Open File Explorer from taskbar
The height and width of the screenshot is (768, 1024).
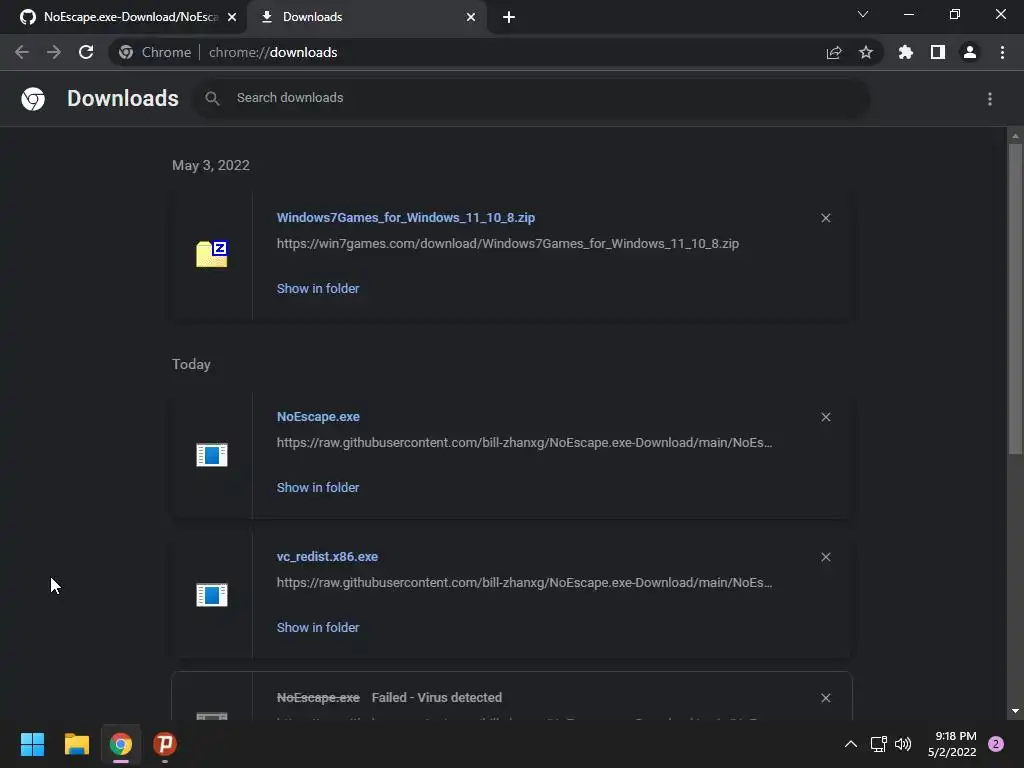pyautogui.click(x=76, y=744)
